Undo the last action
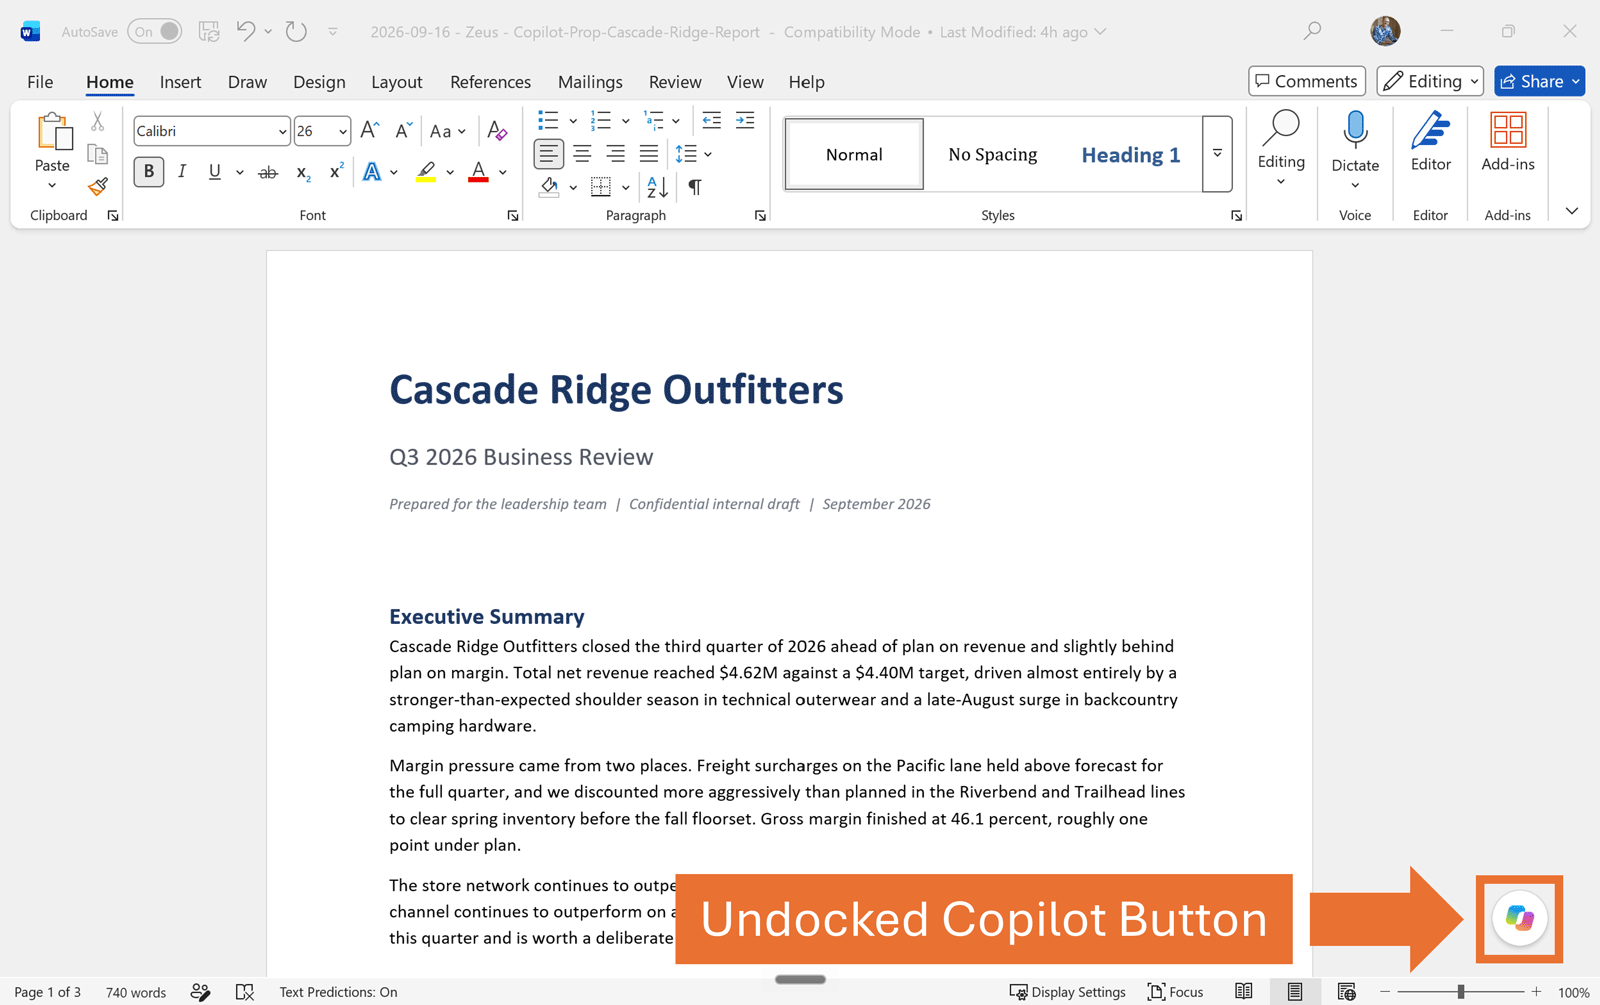1600x1005 pixels. click(x=246, y=31)
